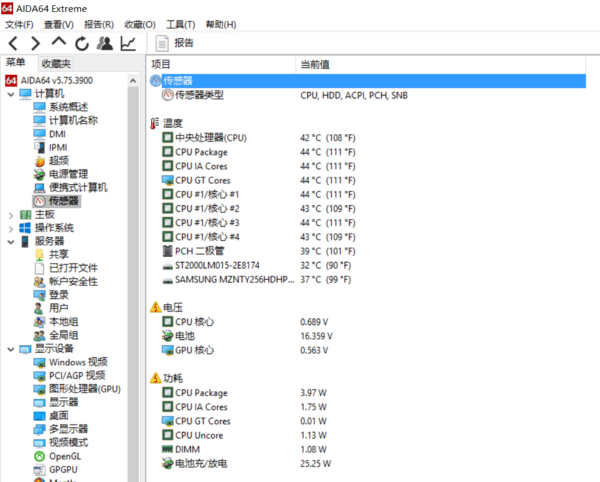600x482 pixels.
Task: Refresh the sensor readings
Action: (82, 44)
